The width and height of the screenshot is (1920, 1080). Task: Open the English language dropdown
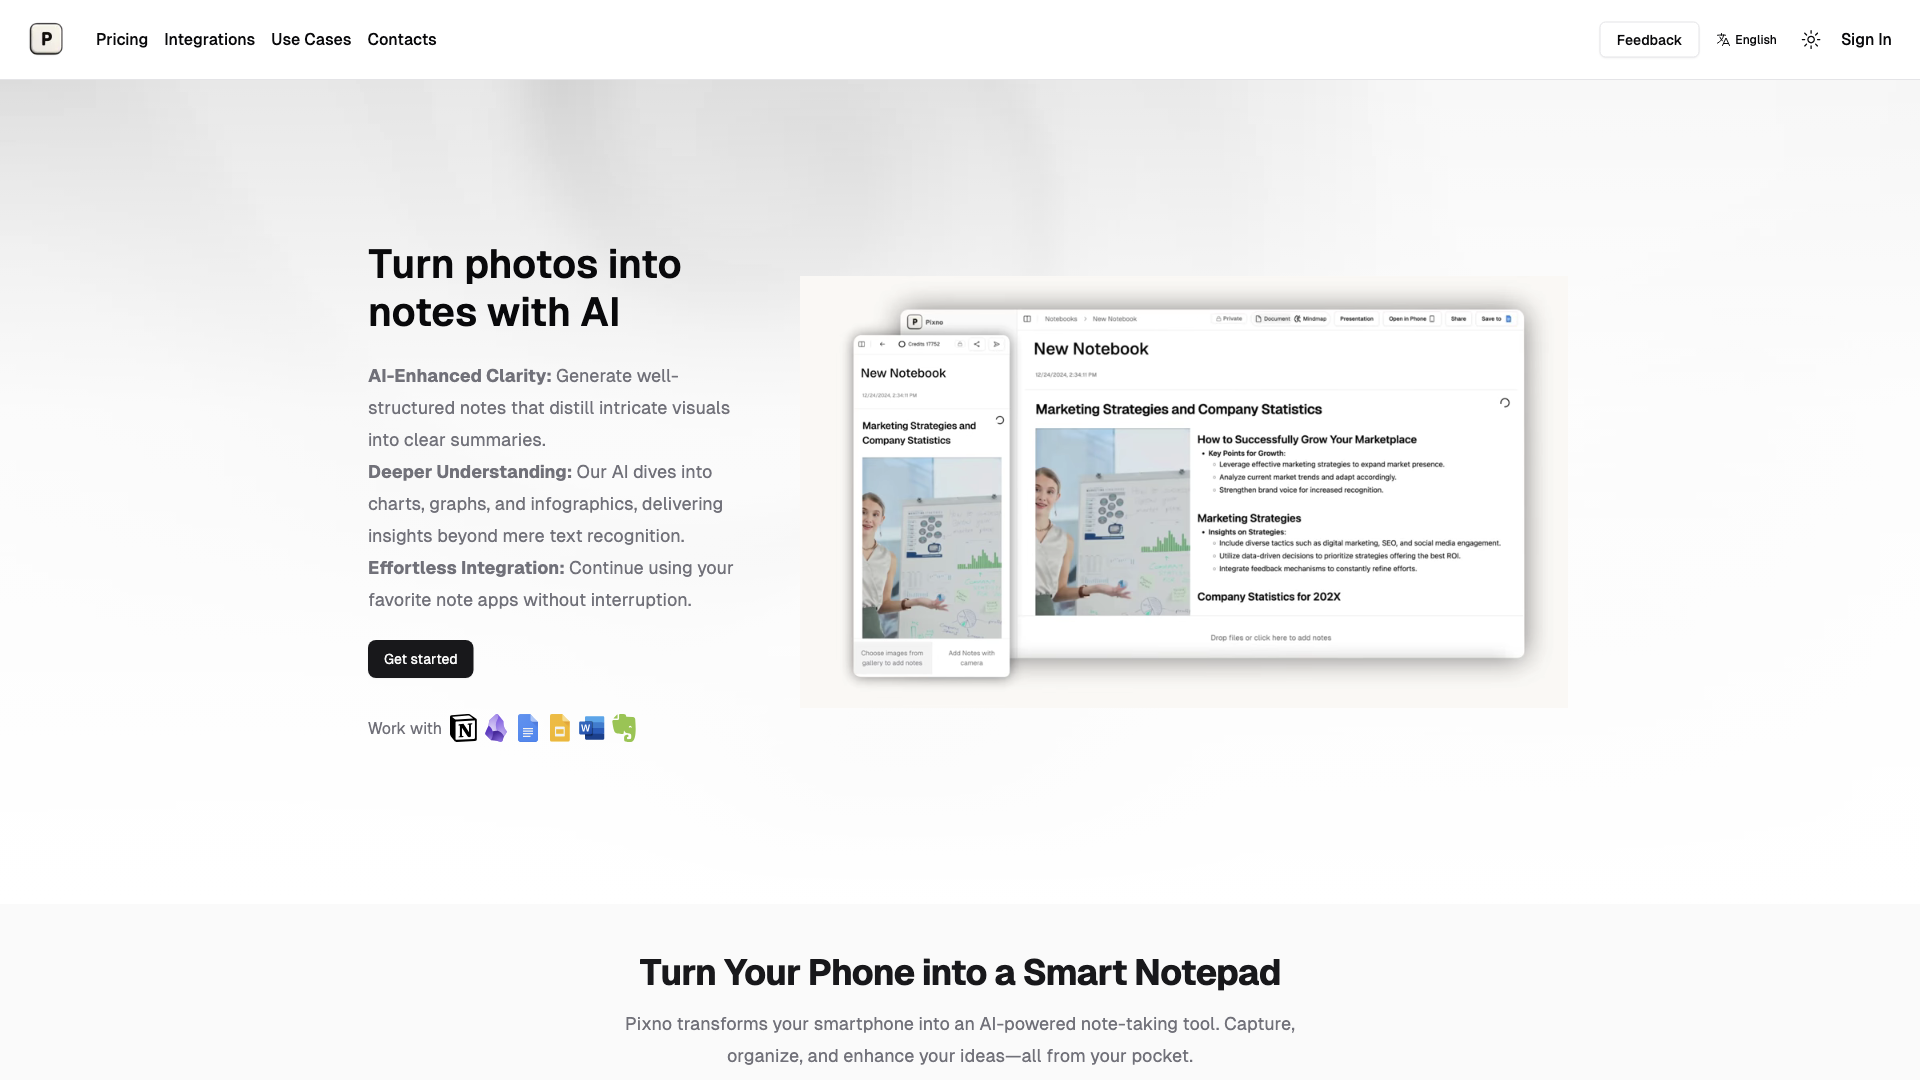(x=1745, y=40)
